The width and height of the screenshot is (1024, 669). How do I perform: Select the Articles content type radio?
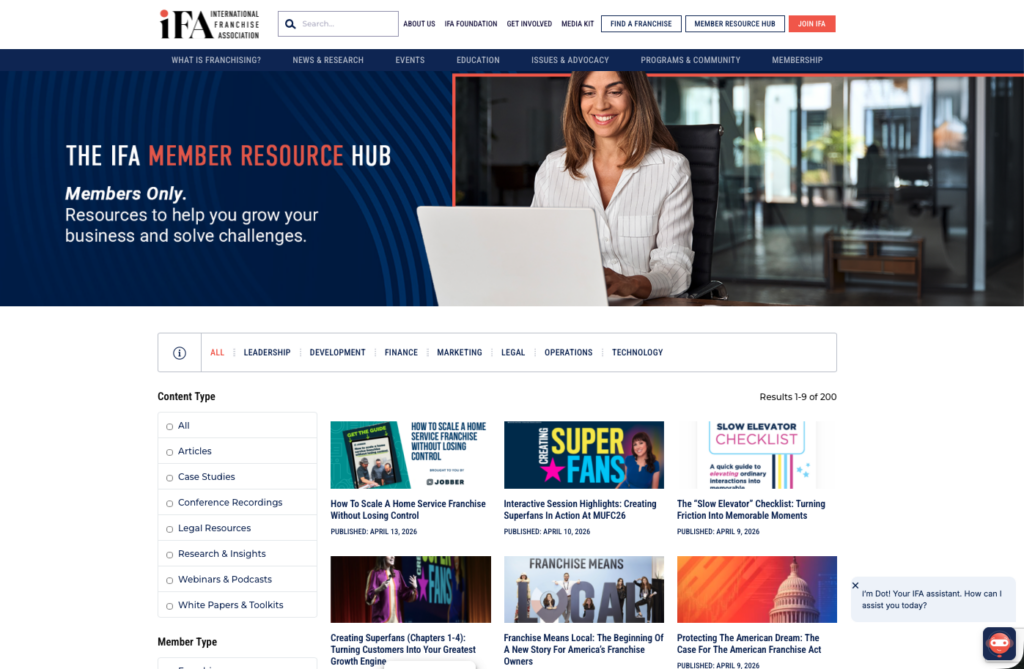[x=170, y=452]
